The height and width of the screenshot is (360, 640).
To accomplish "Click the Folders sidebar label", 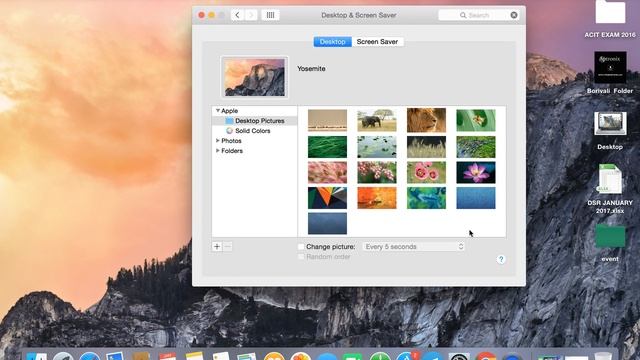I will pos(232,151).
